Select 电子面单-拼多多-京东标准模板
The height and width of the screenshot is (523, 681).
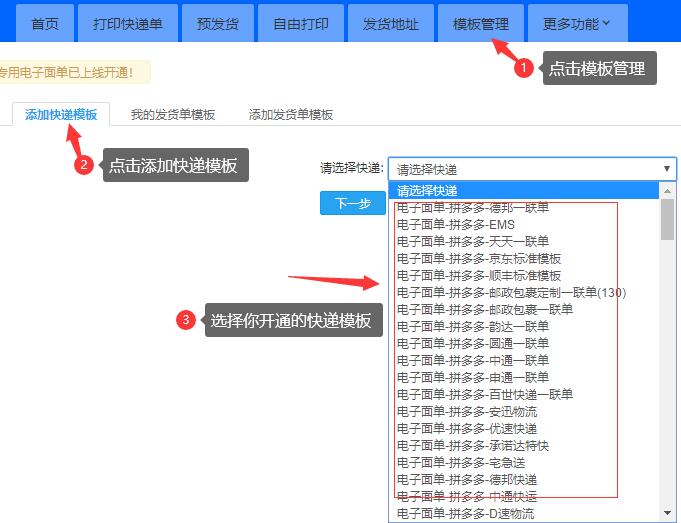point(523,258)
